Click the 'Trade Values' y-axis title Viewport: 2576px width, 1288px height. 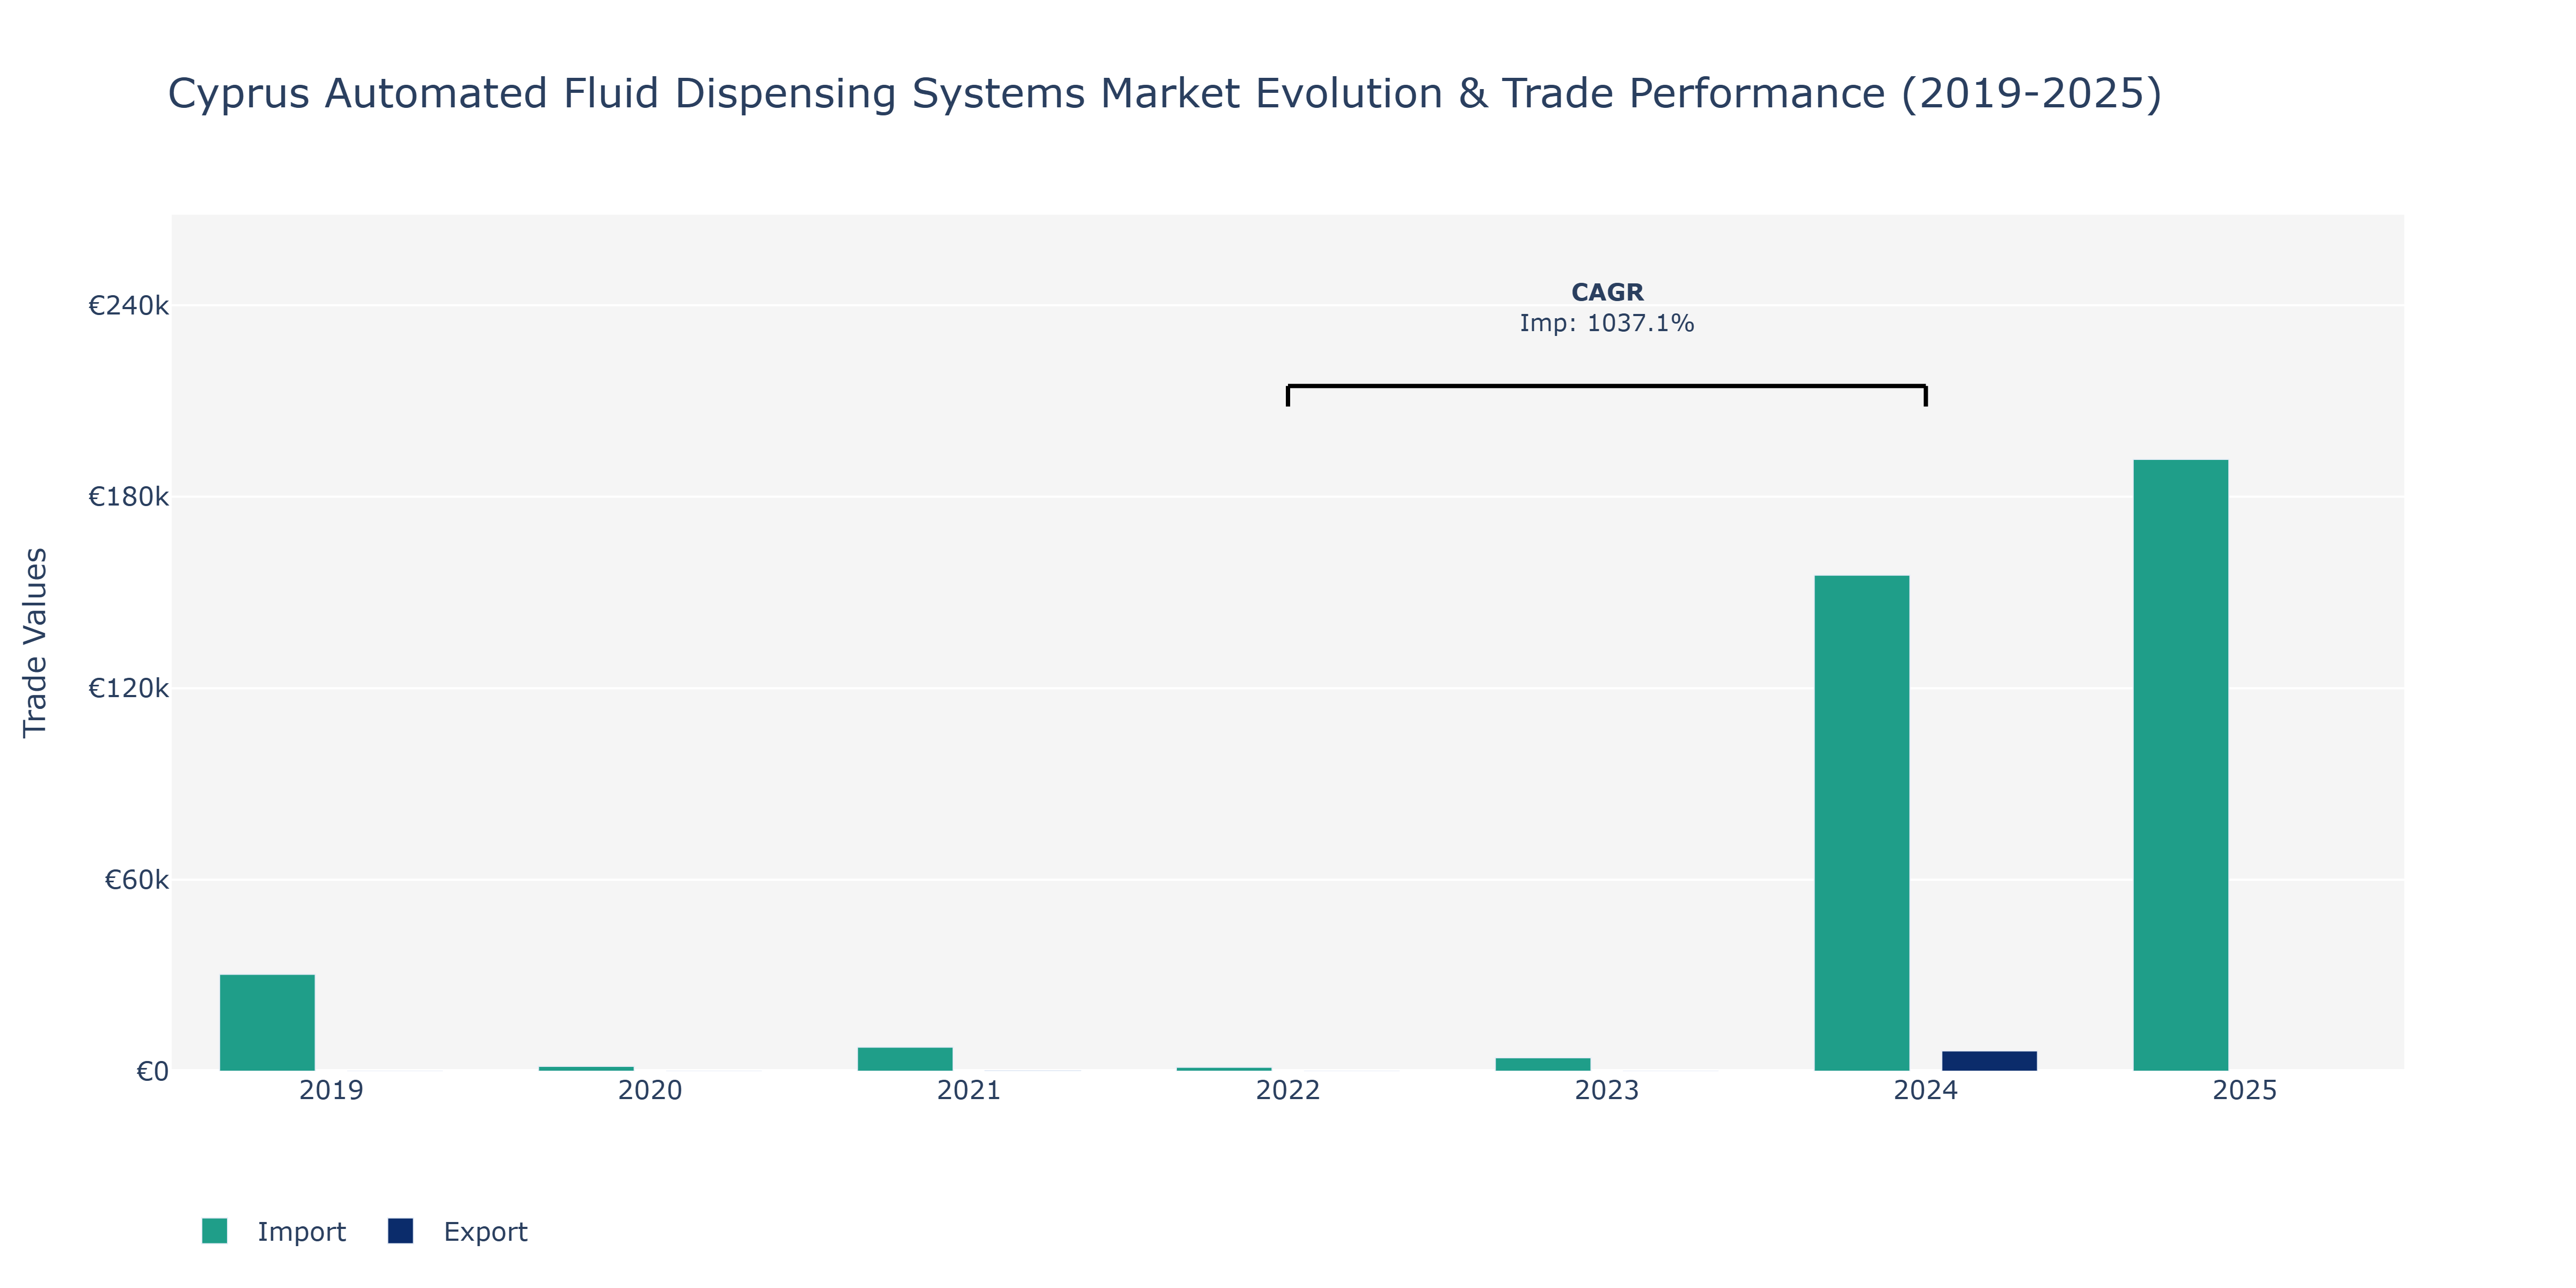click(35, 642)
